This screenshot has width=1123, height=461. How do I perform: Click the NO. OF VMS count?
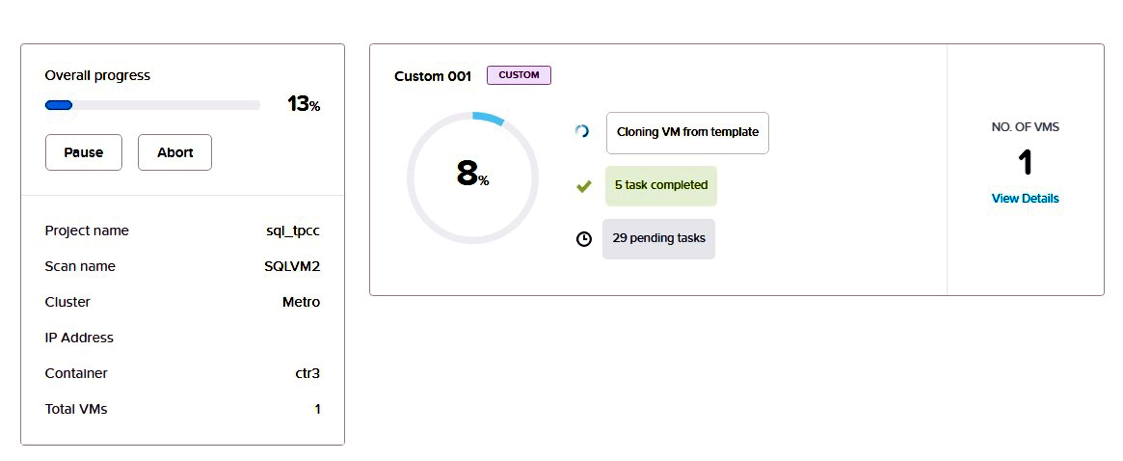pos(1026,163)
